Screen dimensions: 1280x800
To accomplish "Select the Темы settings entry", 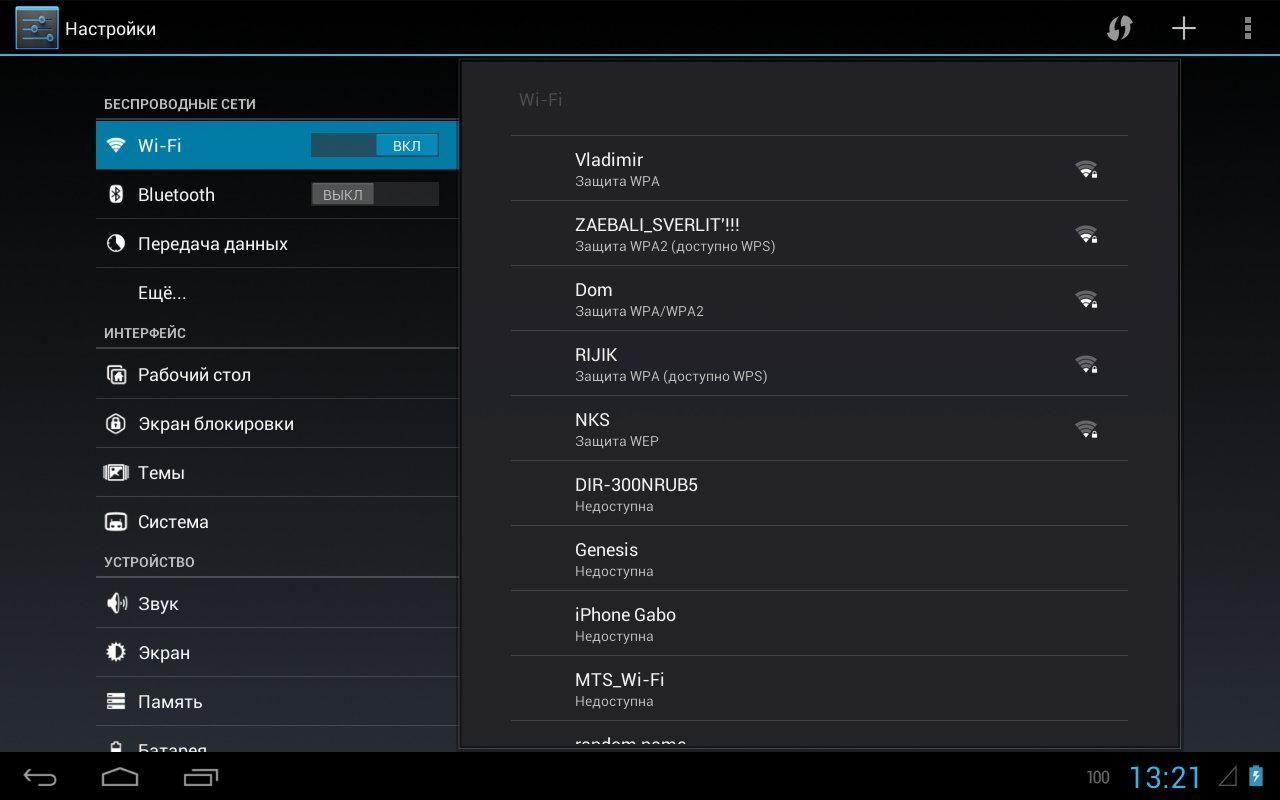I will (161, 473).
